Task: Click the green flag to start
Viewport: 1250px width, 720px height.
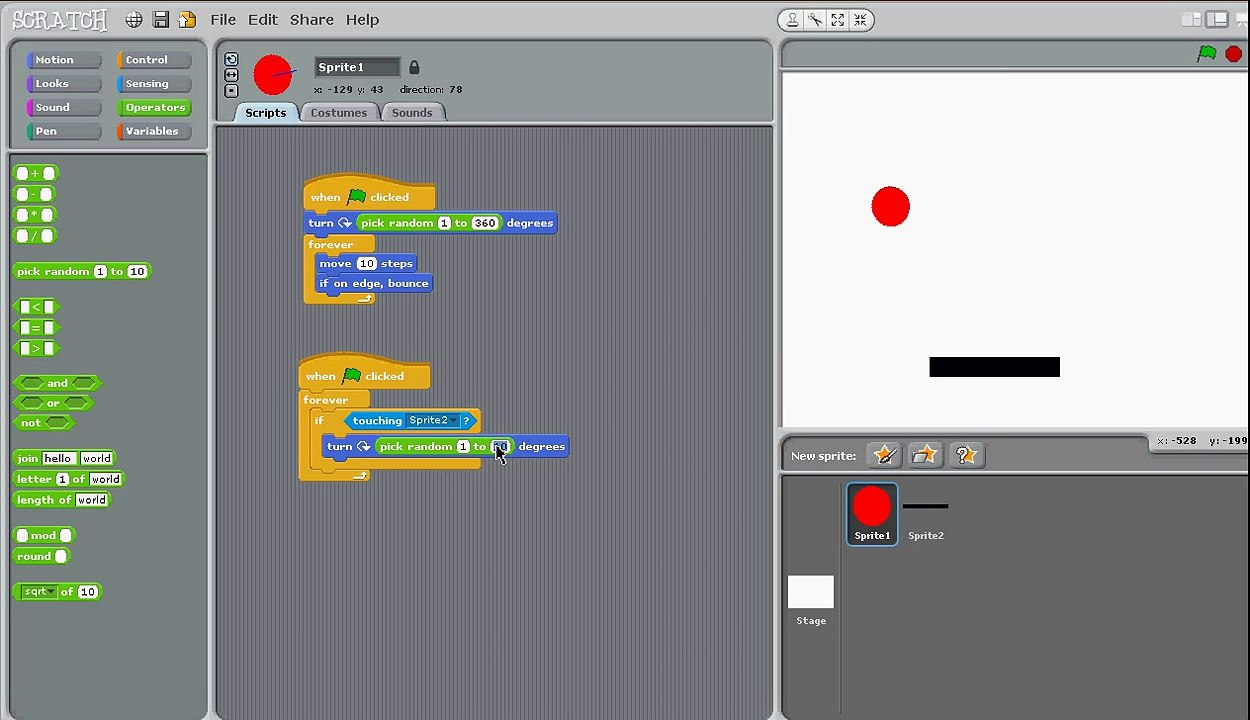Action: (1207, 54)
